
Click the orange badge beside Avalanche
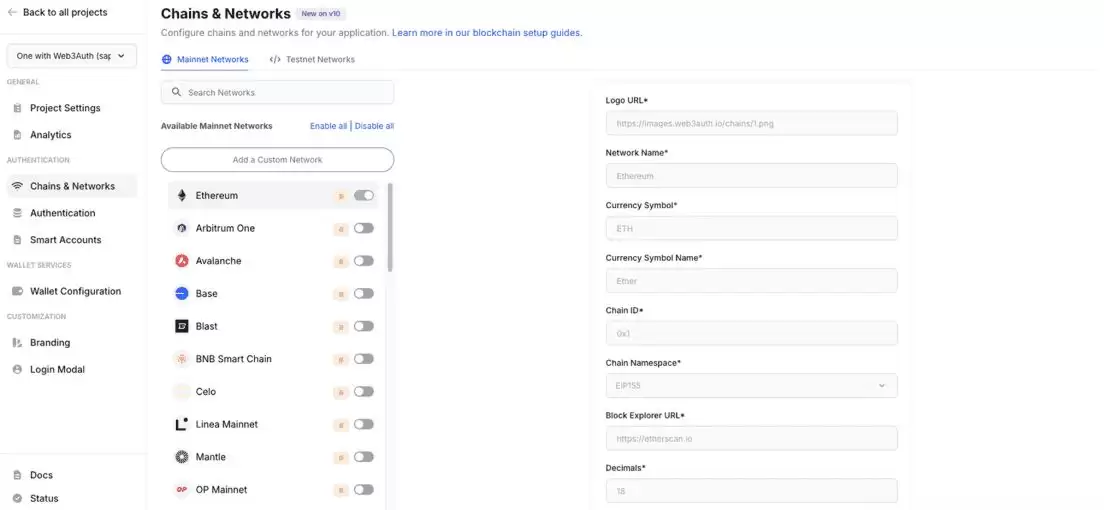pos(341,261)
